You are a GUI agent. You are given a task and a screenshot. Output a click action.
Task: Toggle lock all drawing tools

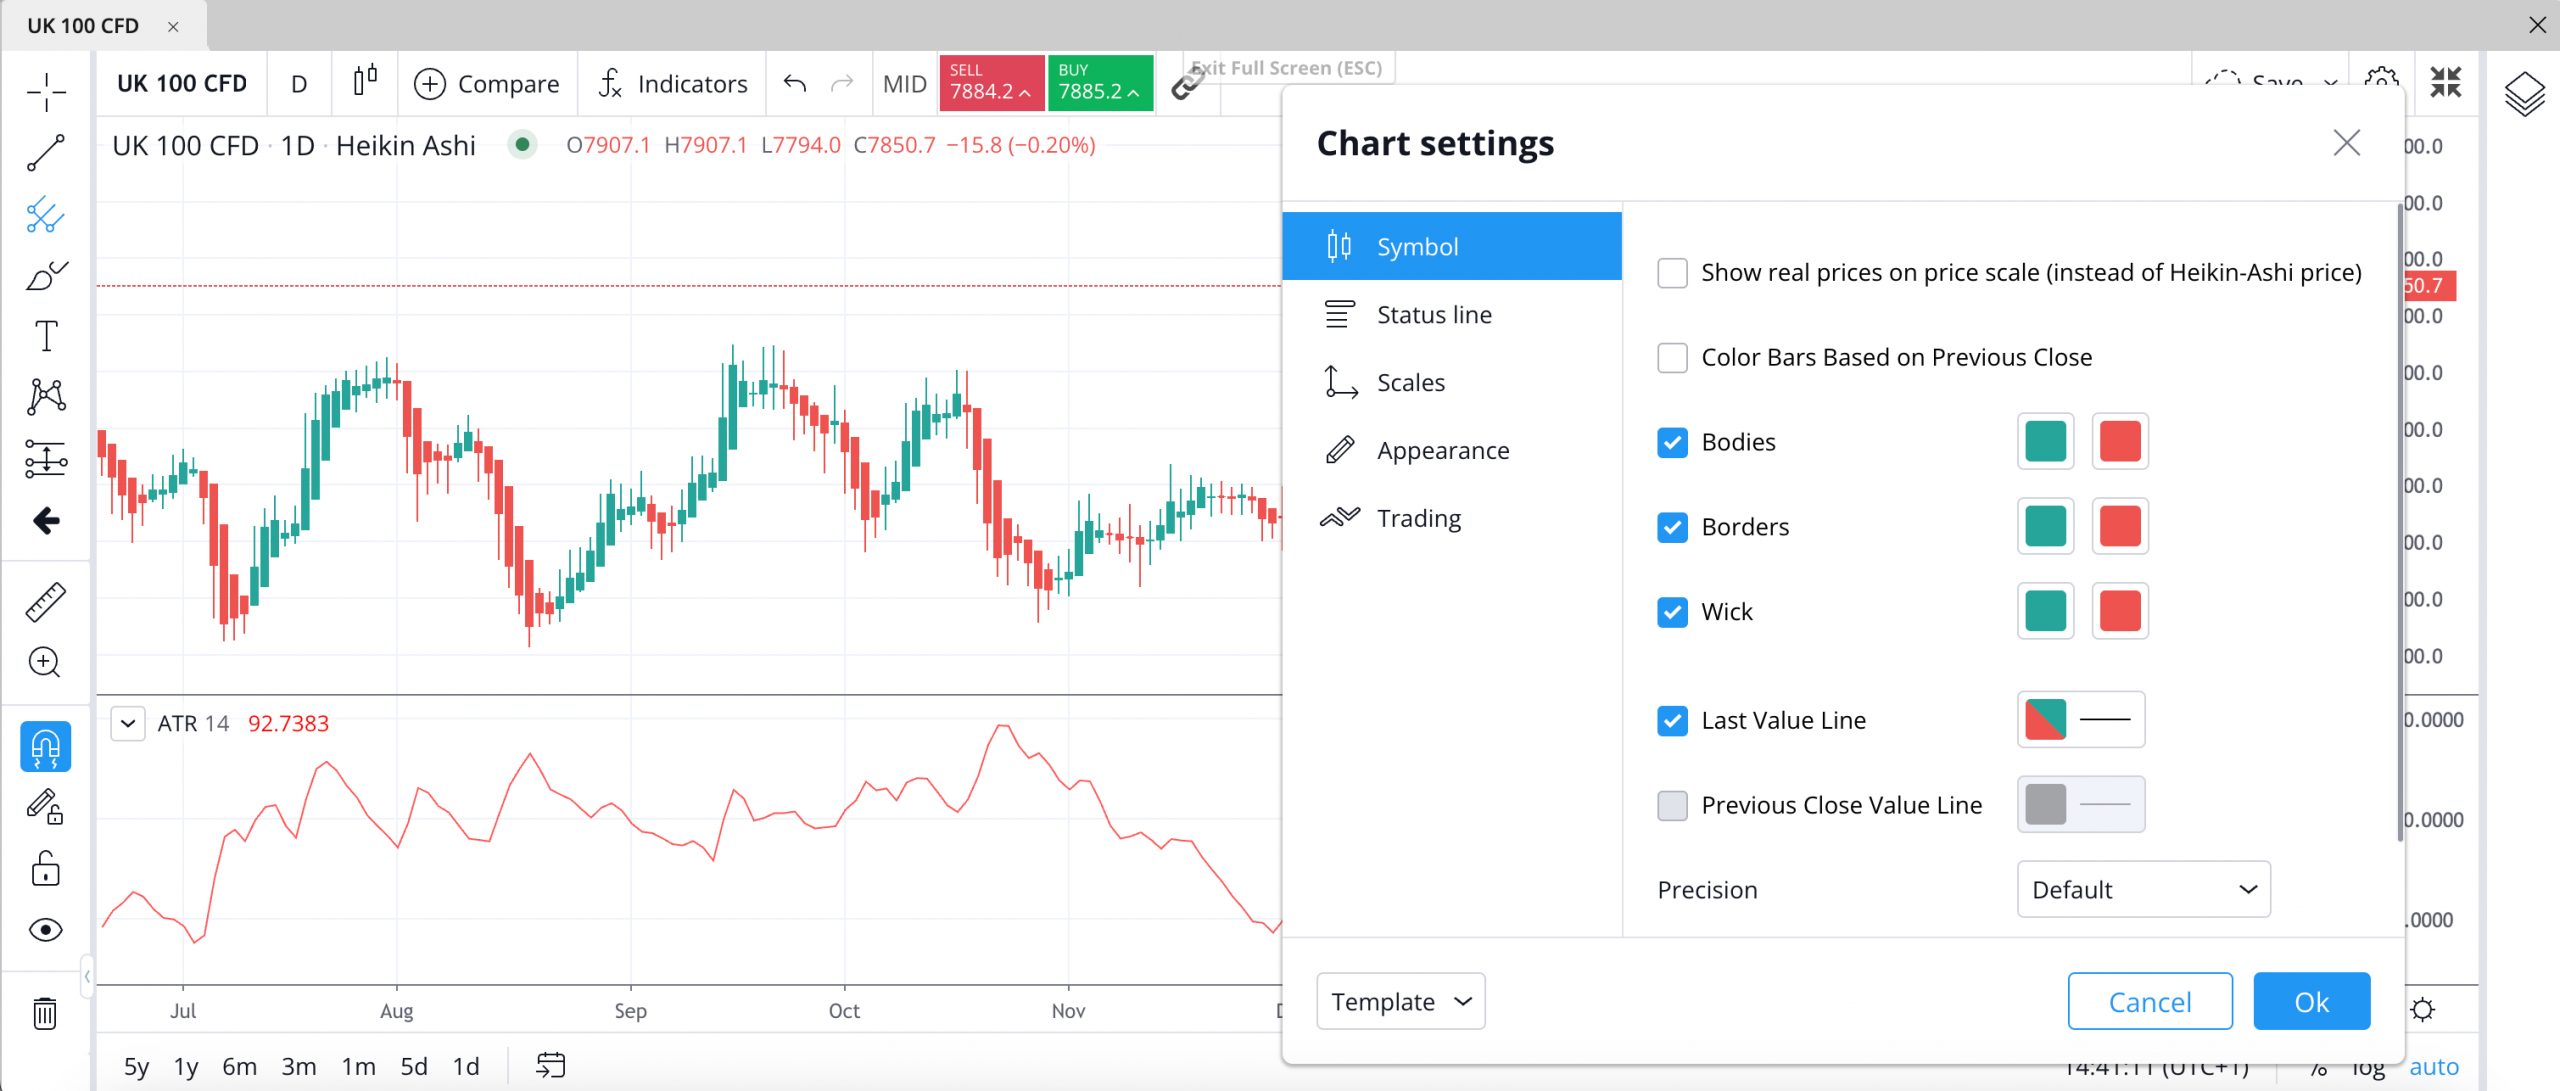point(46,868)
